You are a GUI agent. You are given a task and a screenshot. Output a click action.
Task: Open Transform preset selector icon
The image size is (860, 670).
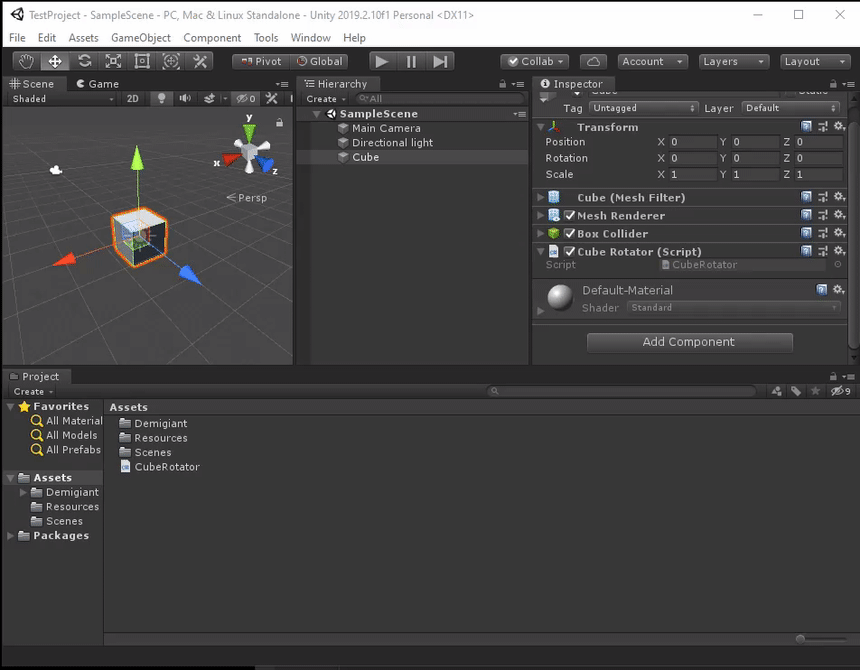coord(823,127)
